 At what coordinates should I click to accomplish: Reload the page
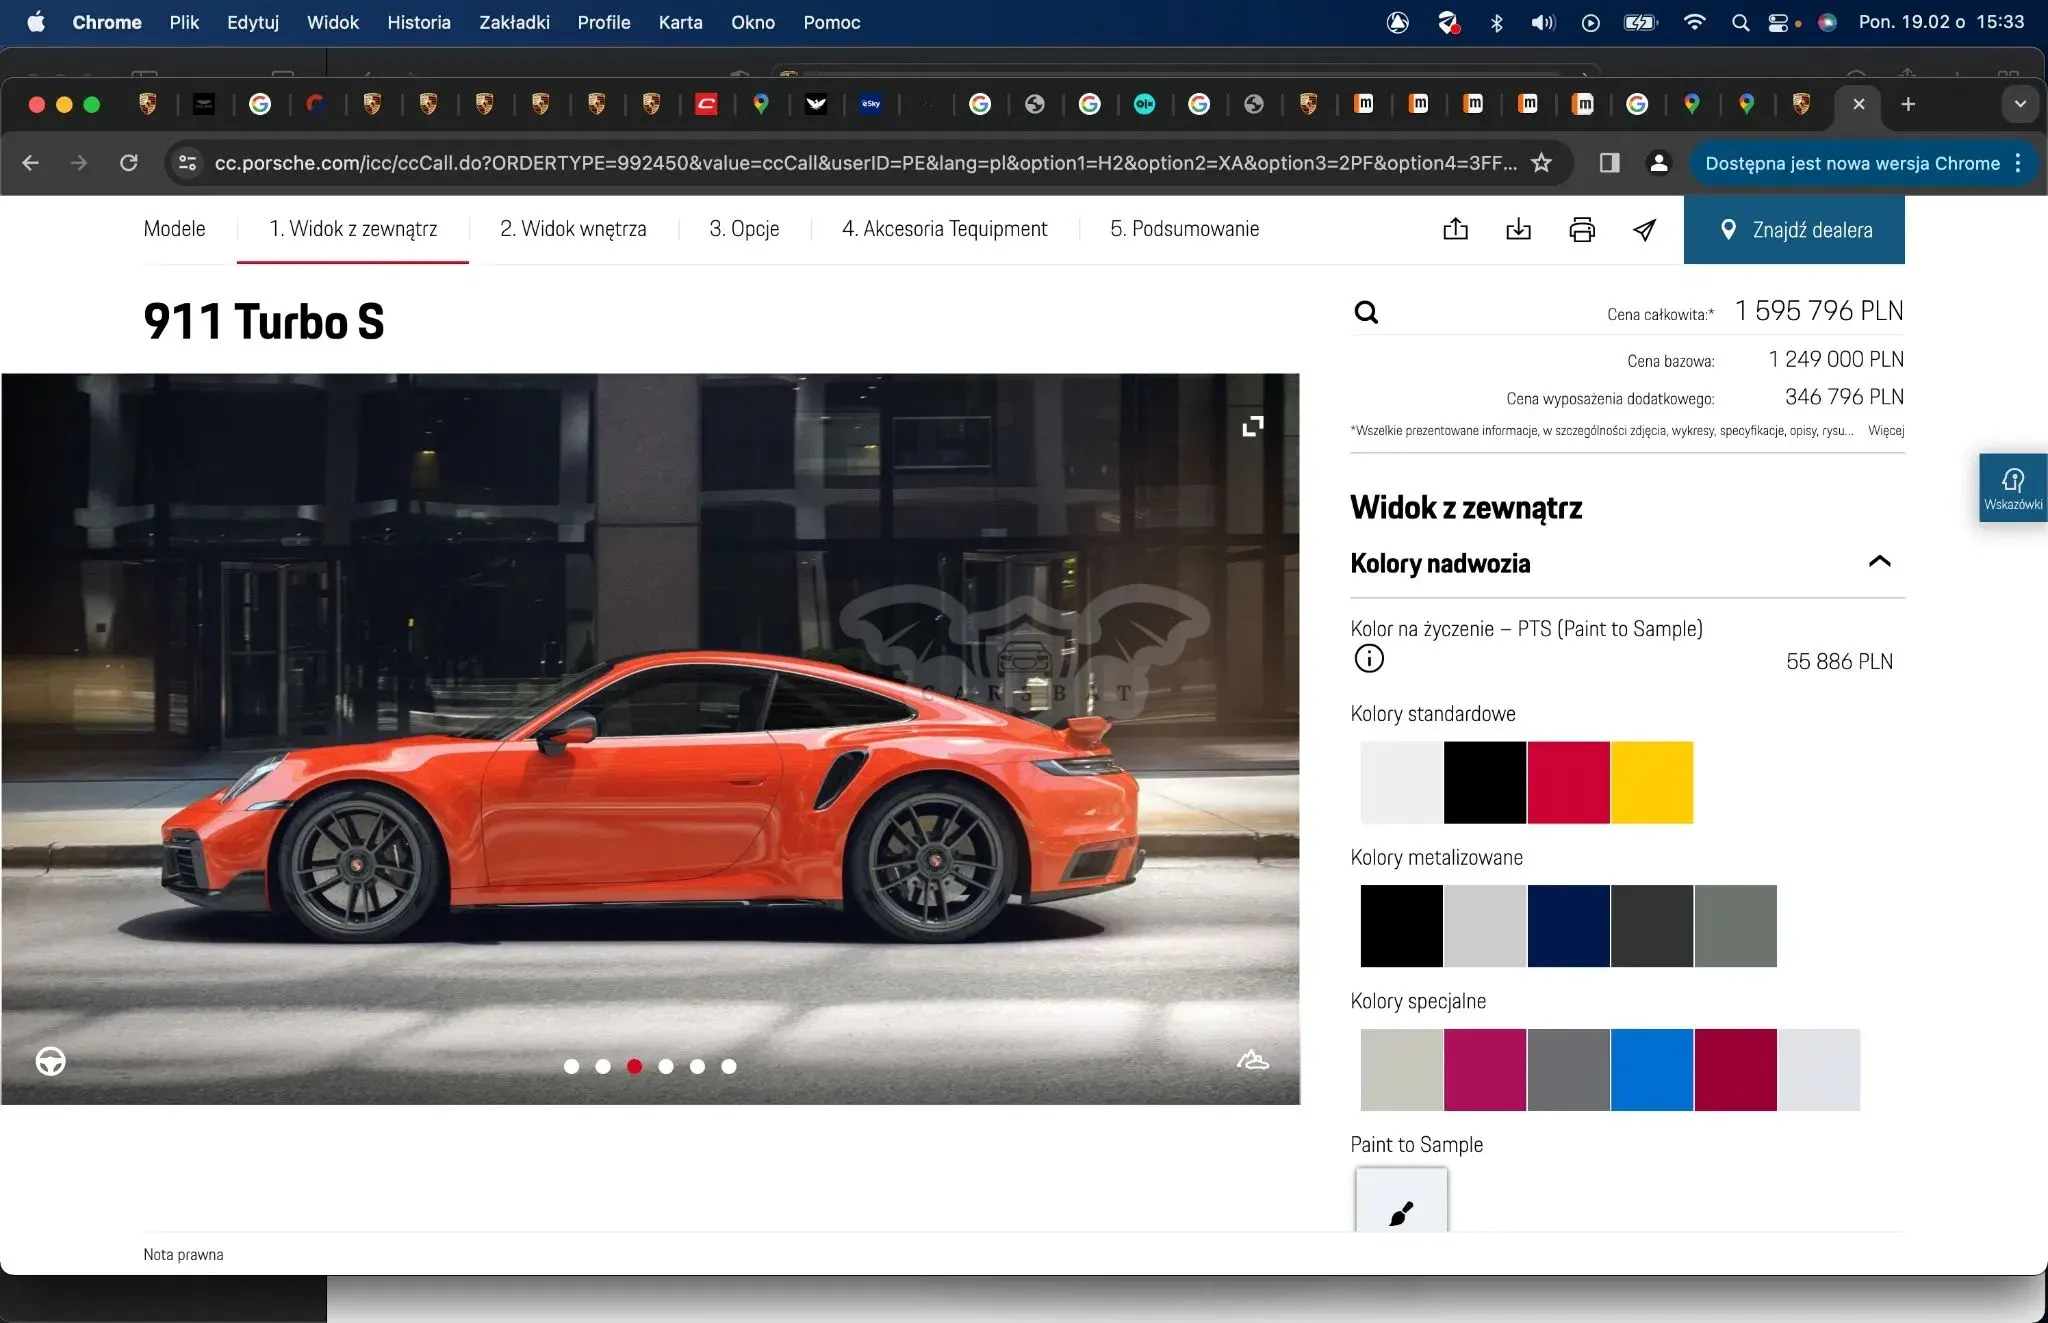pyautogui.click(x=129, y=162)
